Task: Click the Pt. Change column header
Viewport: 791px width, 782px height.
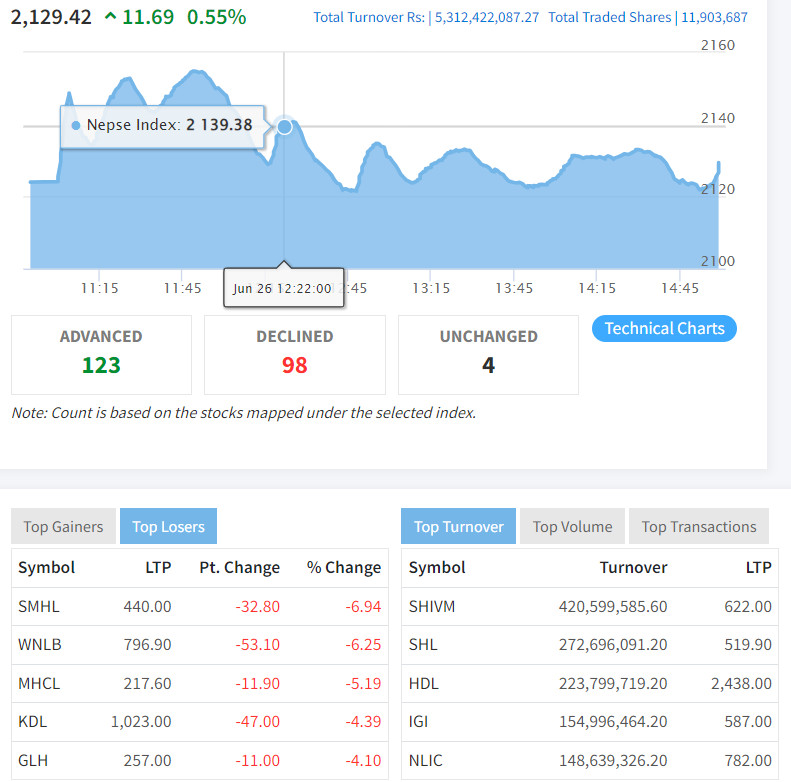Action: [240, 567]
